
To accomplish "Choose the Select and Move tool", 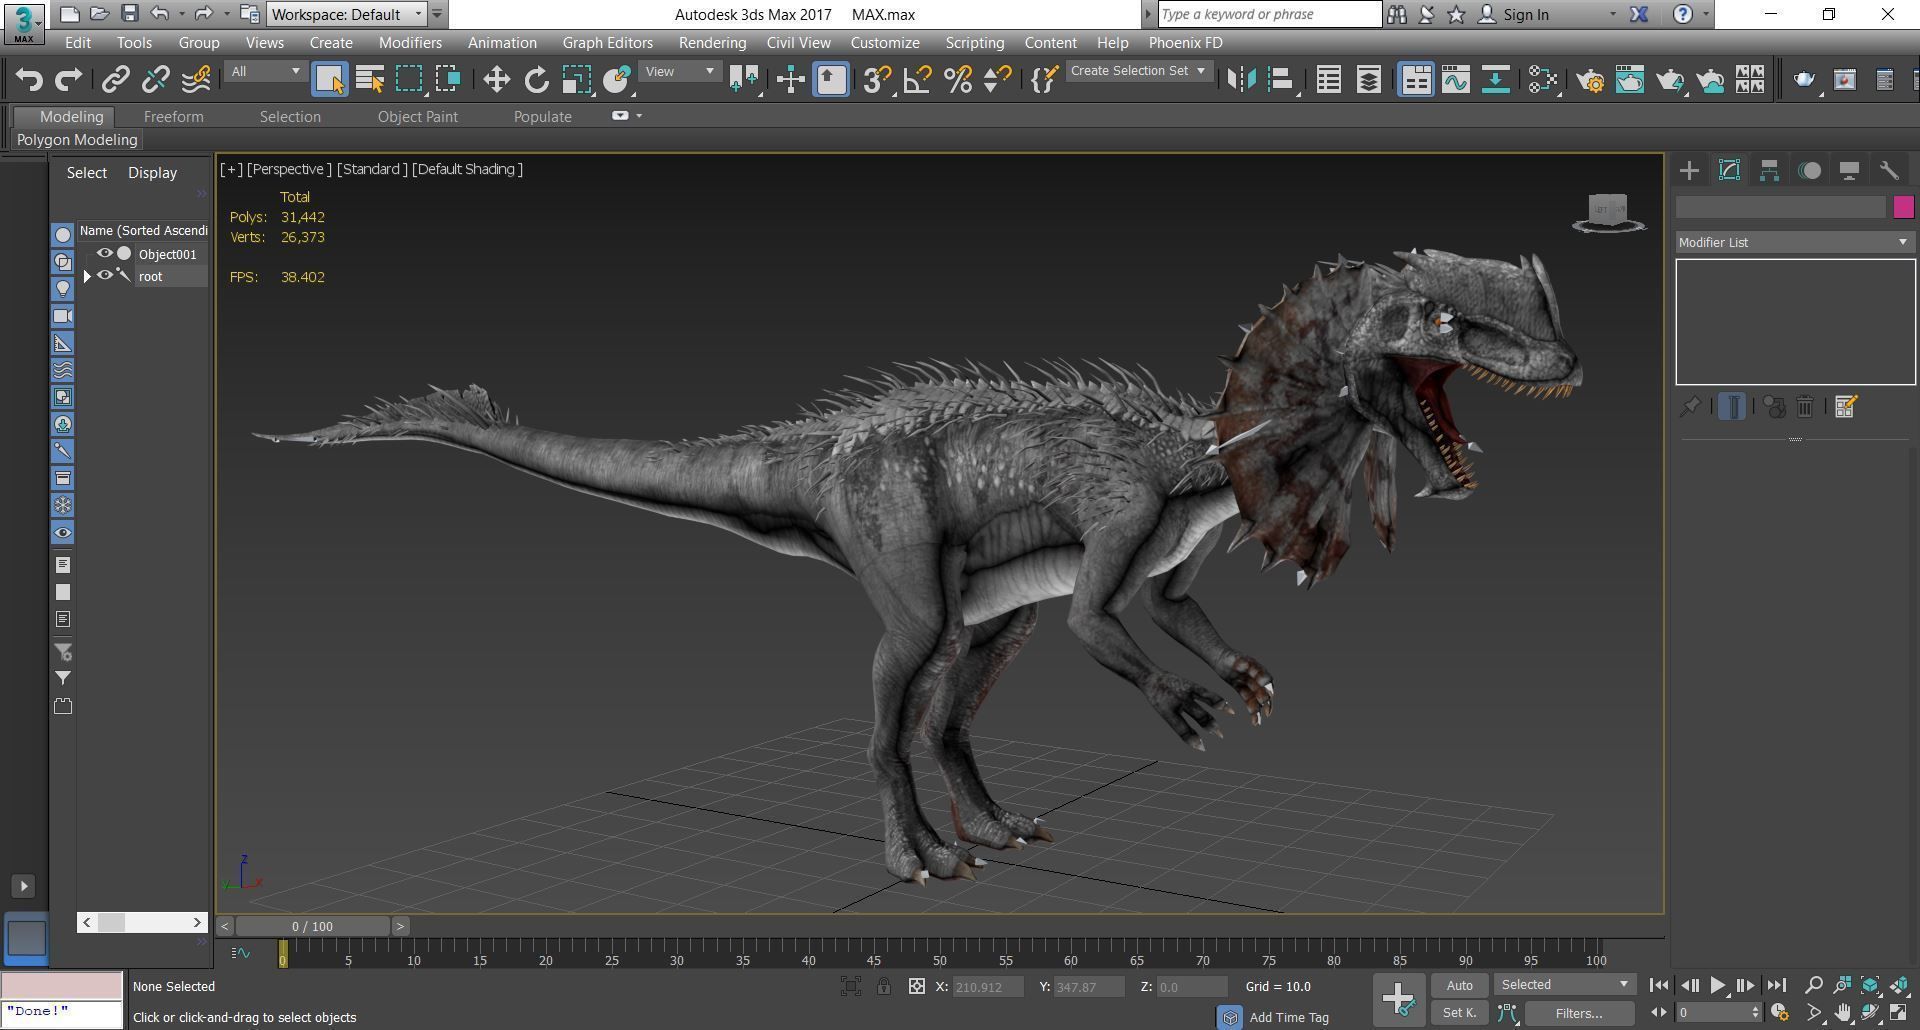I will tap(496, 79).
